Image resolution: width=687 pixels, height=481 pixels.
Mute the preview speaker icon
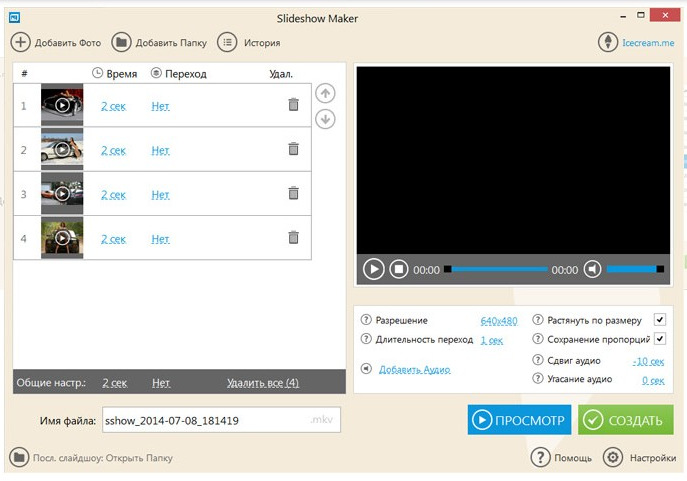(x=592, y=269)
